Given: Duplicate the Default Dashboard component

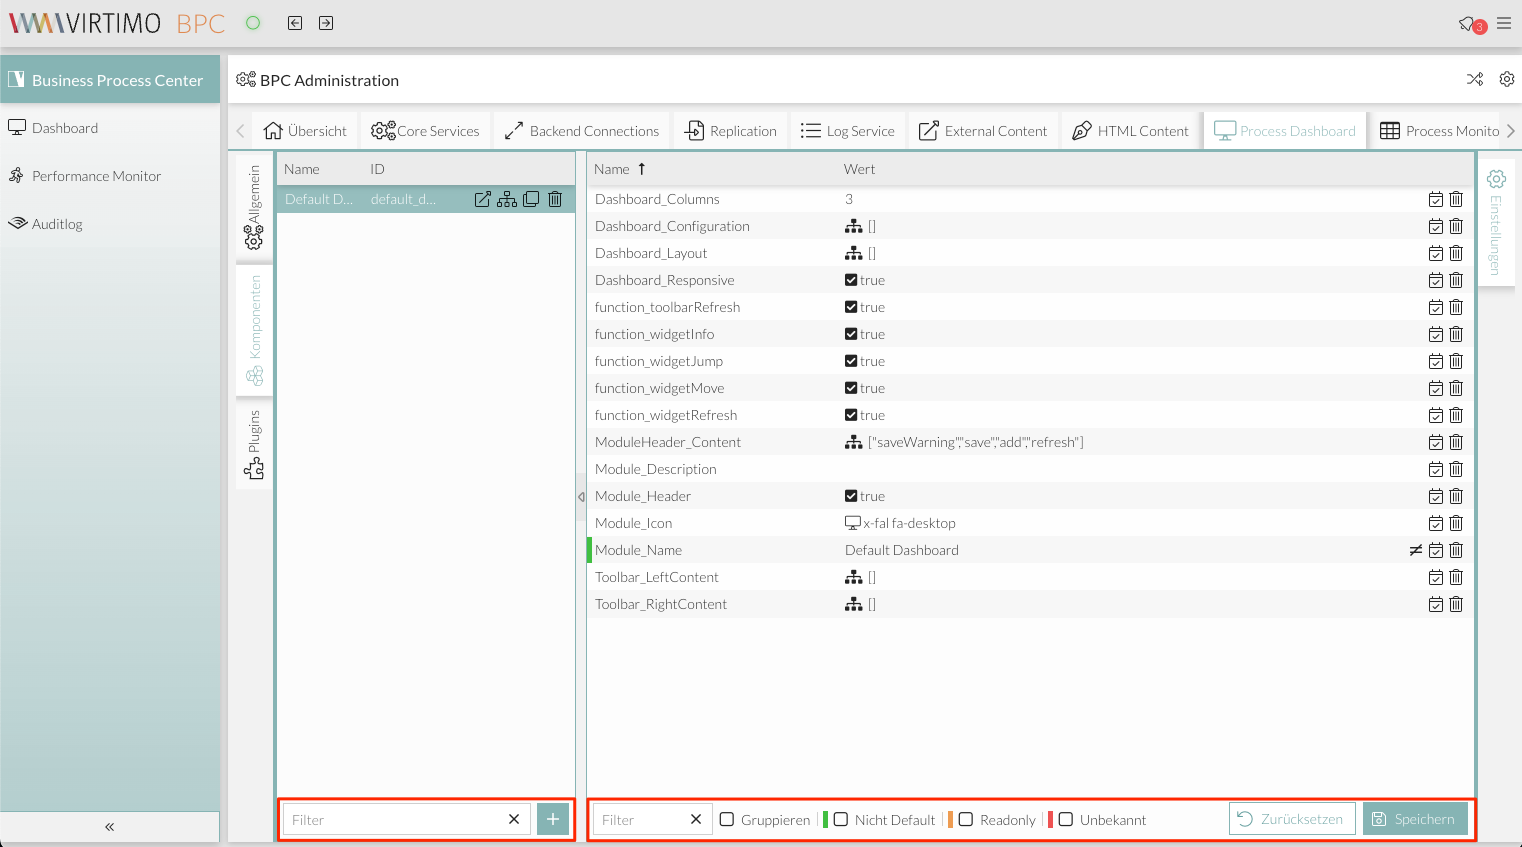Looking at the screenshot, I should pos(530,199).
